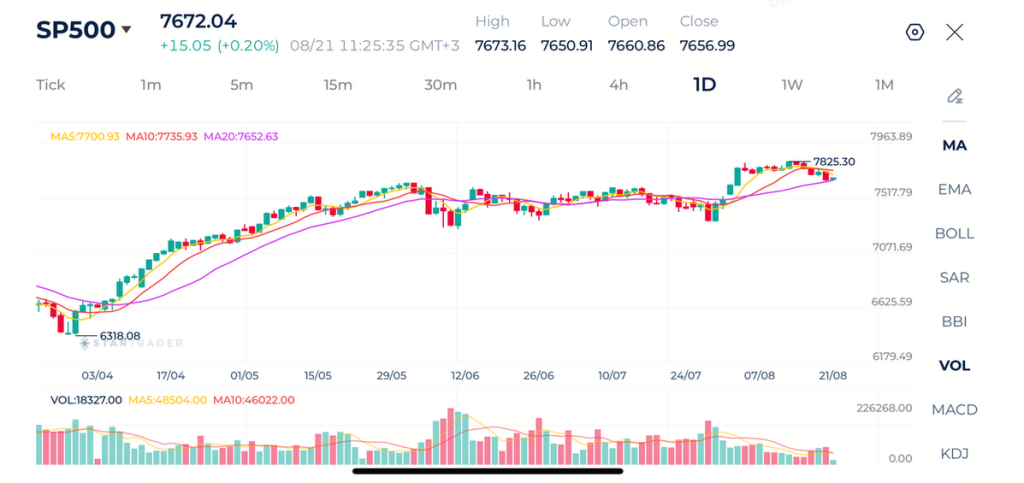Expand the SP500 symbol dropdown arrow

126,30
